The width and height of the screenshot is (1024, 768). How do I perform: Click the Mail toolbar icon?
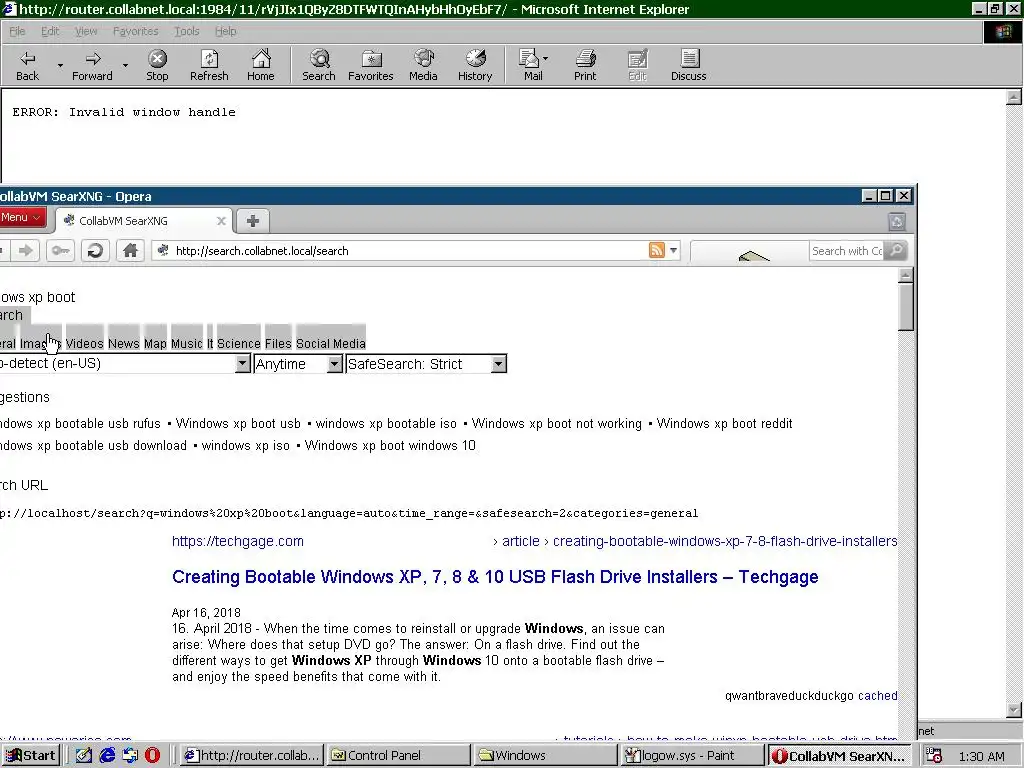point(531,65)
